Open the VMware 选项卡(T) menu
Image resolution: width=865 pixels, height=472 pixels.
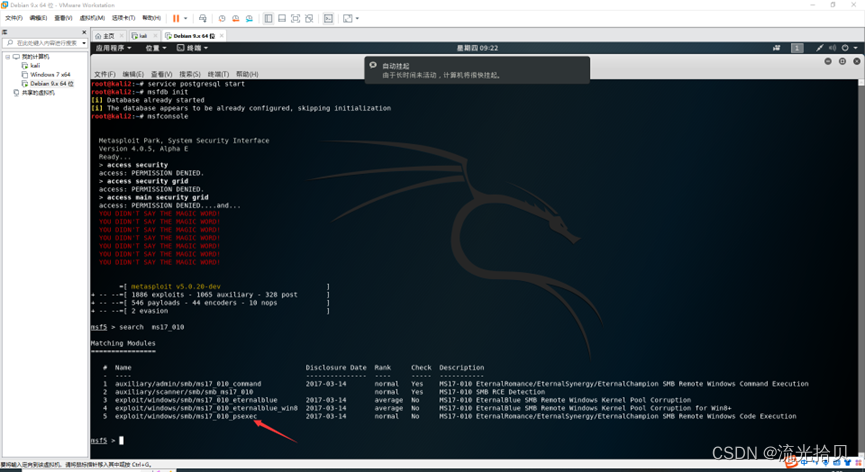(123, 18)
